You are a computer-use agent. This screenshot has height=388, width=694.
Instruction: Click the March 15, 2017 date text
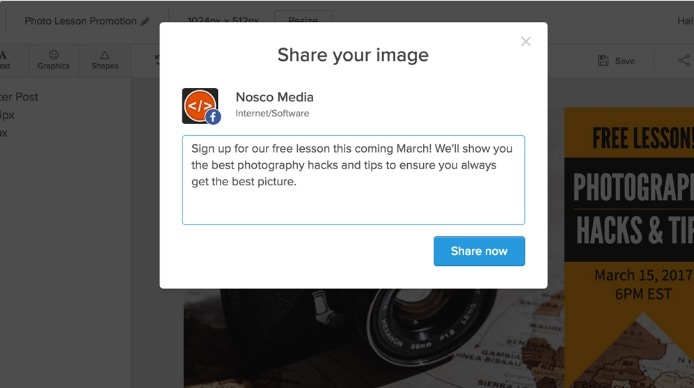click(644, 275)
